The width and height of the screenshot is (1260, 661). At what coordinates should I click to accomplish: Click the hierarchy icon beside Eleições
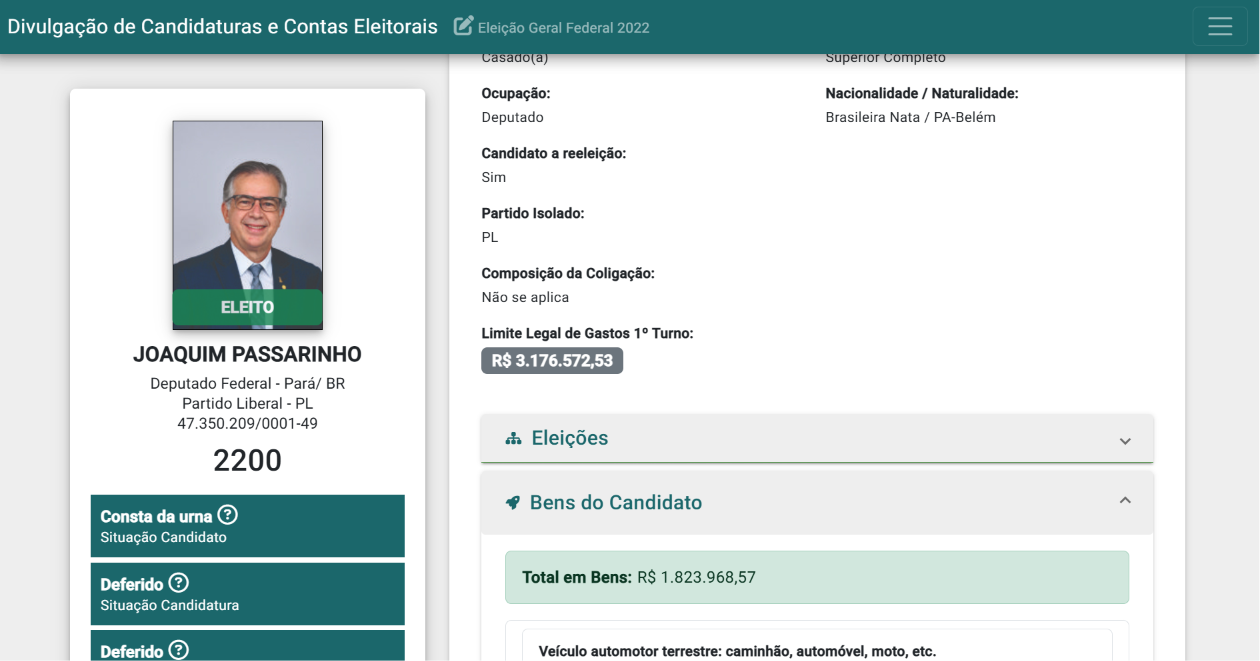(514, 438)
